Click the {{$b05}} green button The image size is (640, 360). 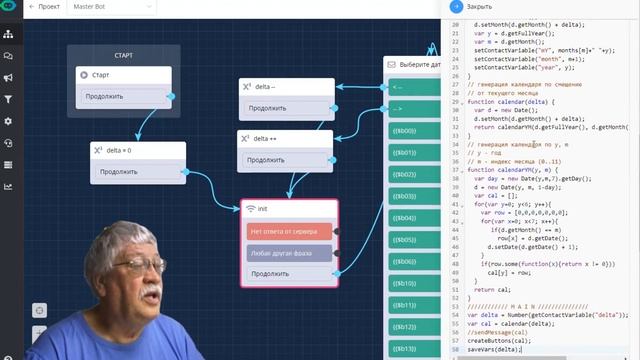[x=414, y=240]
